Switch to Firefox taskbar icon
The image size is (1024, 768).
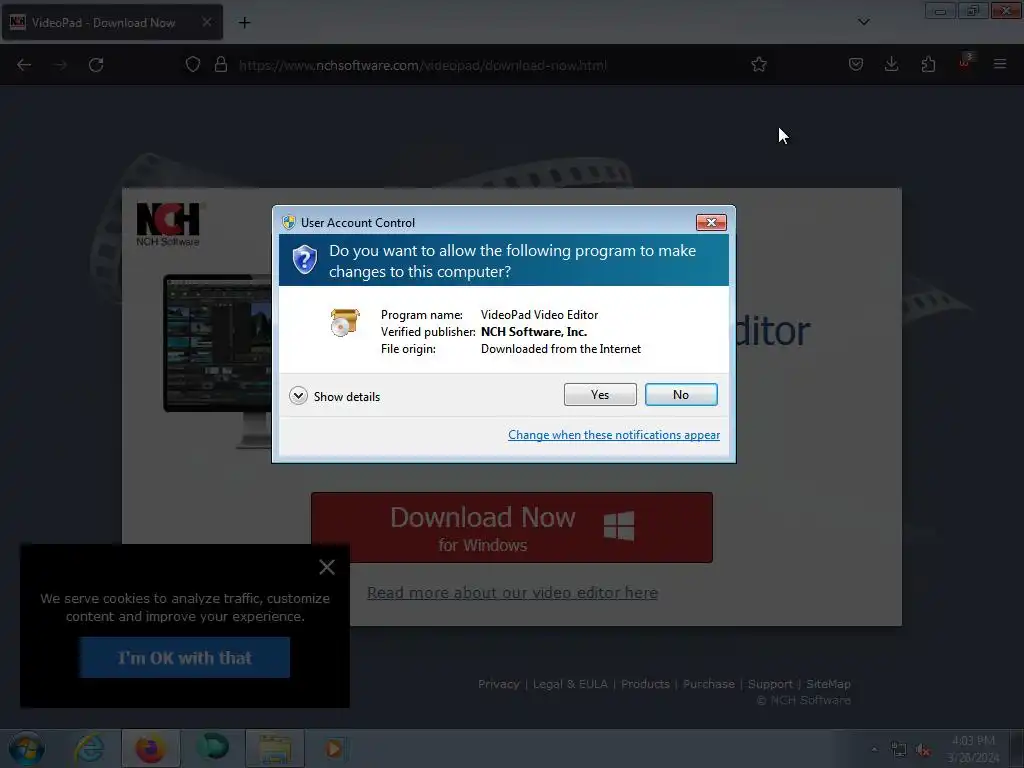click(150, 748)
